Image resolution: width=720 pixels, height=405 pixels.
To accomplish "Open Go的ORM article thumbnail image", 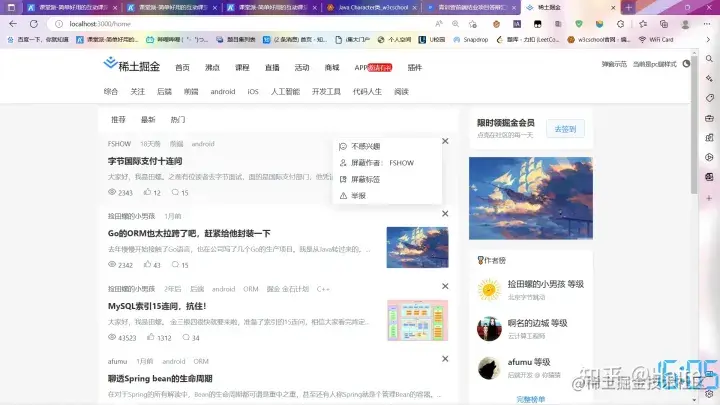I will 417,247.
